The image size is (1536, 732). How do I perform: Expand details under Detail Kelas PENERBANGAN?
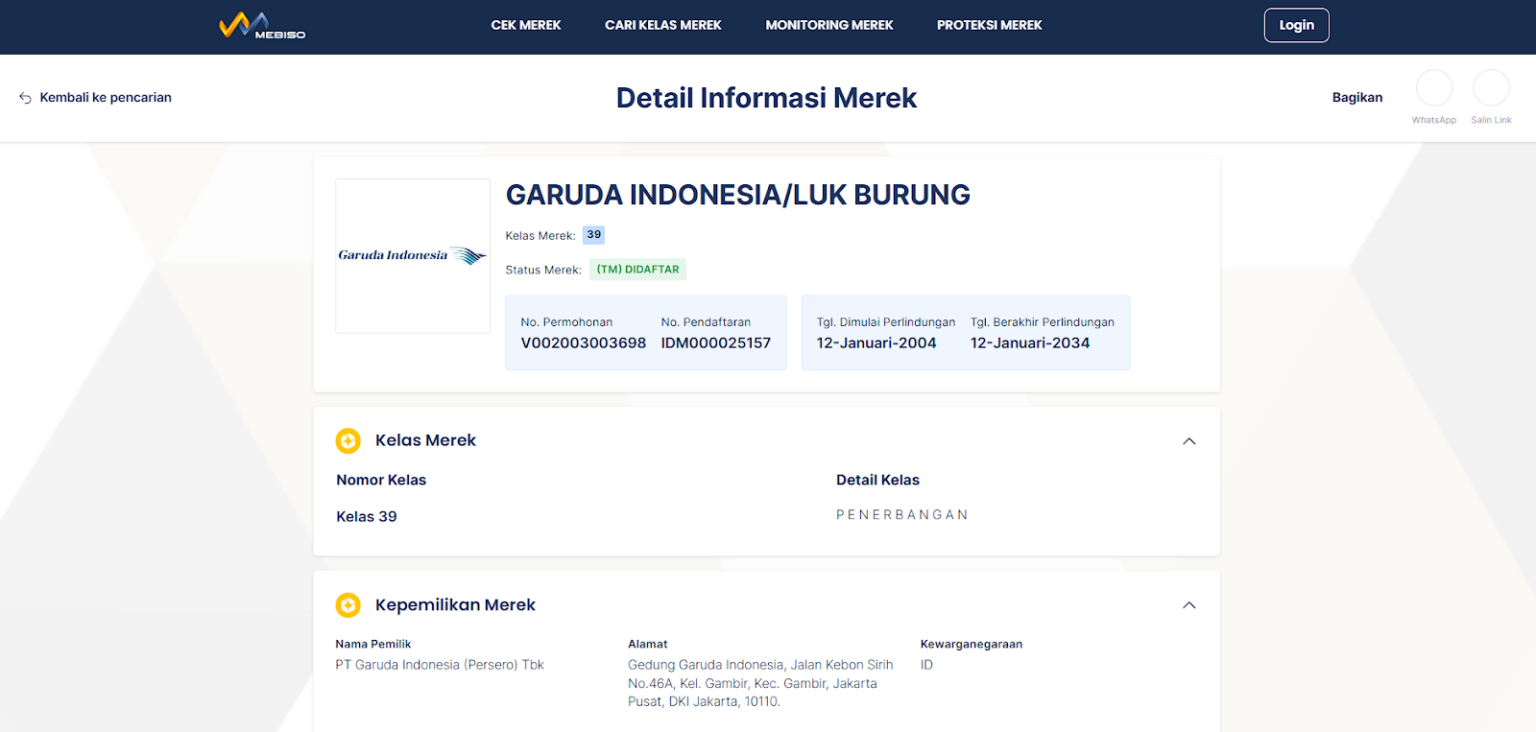click(x=902, y=514)
